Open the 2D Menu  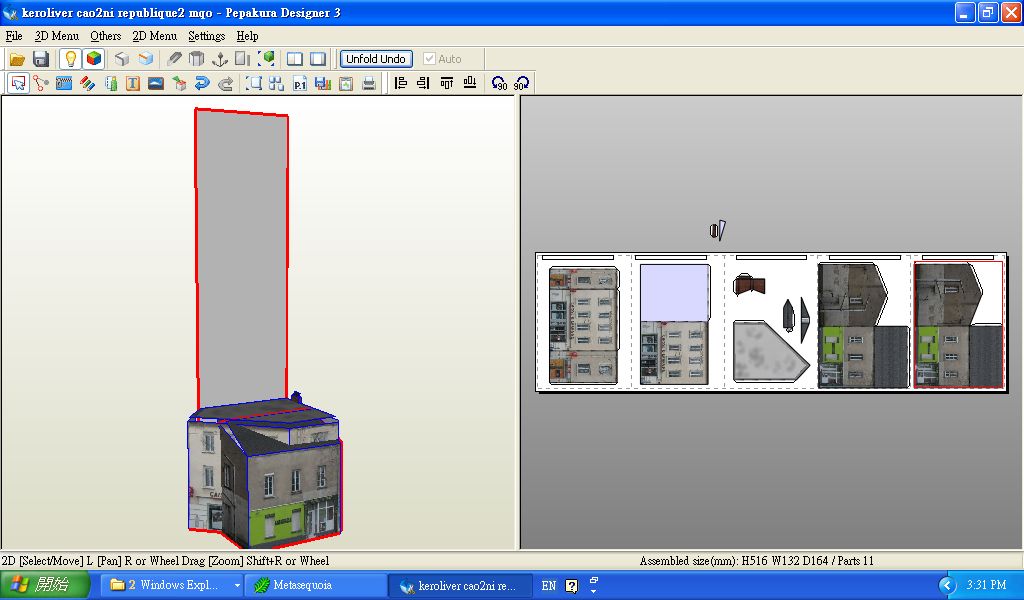154,36
